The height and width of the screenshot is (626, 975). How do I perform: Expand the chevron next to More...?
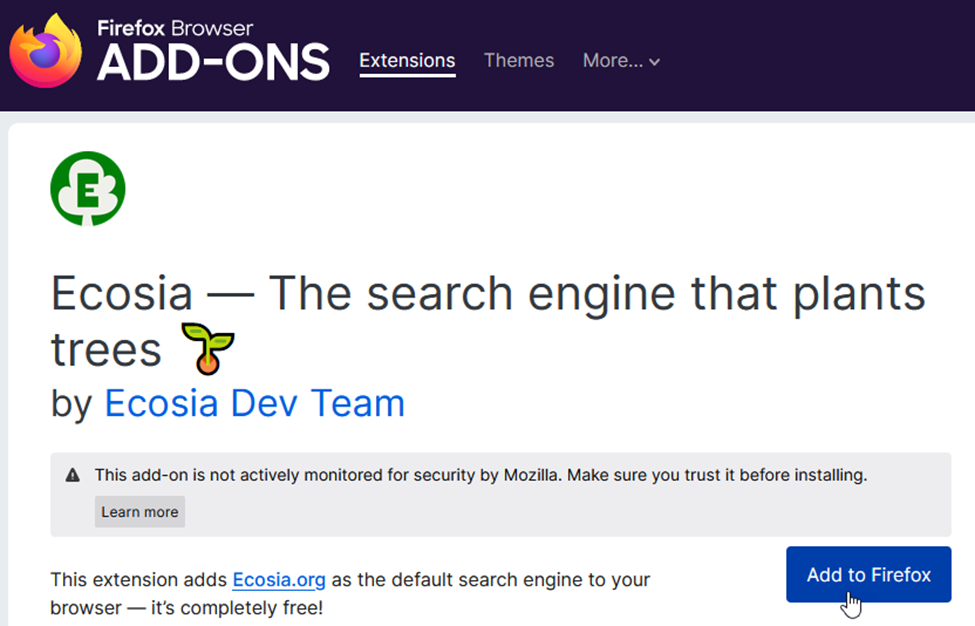click(x=655, y=61)
